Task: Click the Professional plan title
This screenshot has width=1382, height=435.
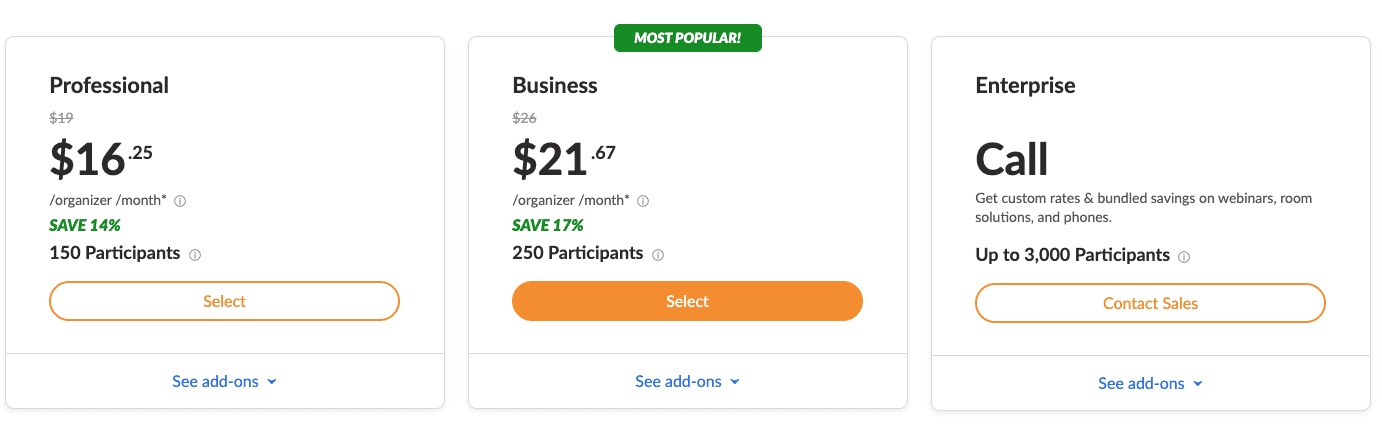Action: click(x=109, y=85)
